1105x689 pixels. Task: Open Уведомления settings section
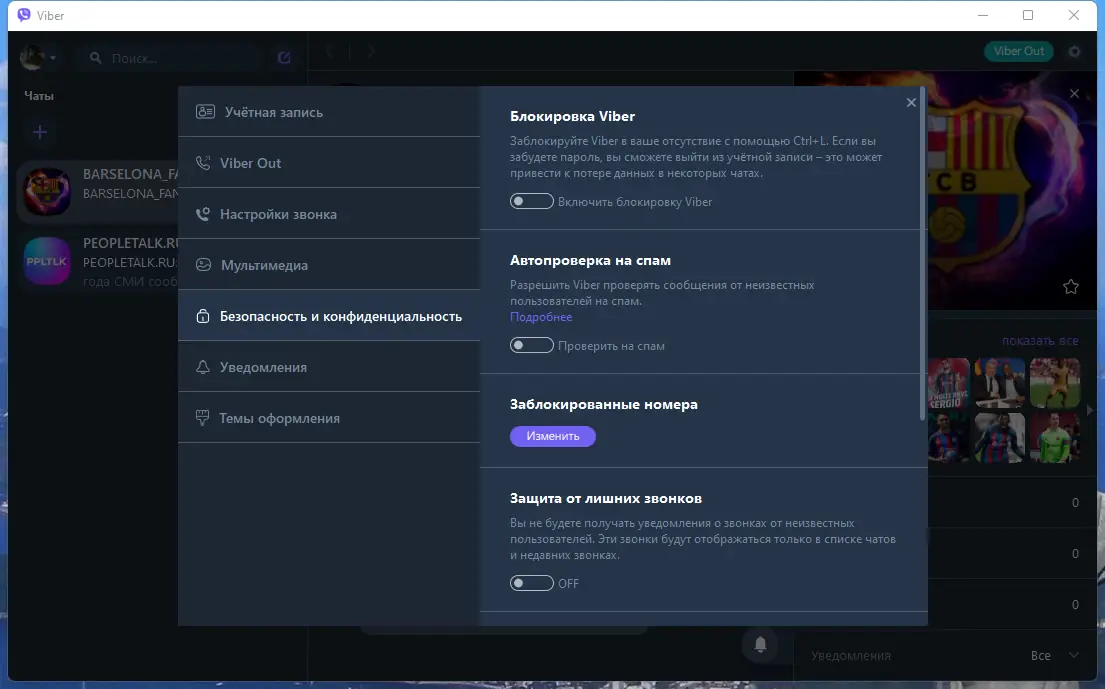[x=329, y=367]
